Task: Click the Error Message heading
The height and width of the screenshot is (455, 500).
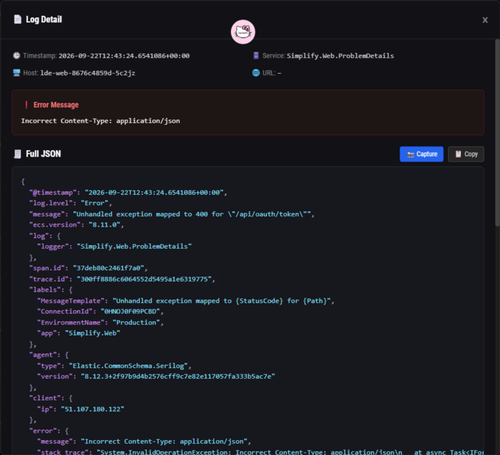Action: (x=56, y=105)
